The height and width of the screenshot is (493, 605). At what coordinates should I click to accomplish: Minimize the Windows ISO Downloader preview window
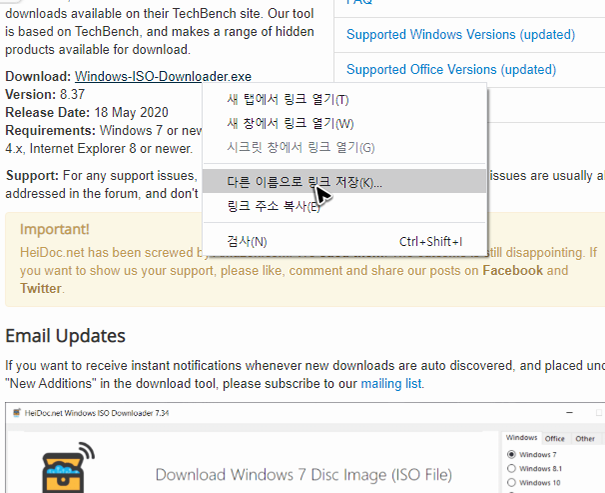570,413
